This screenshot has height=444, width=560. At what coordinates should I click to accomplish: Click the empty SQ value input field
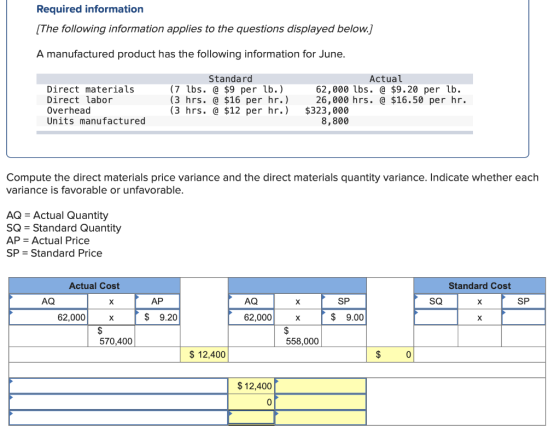[436, 317]
